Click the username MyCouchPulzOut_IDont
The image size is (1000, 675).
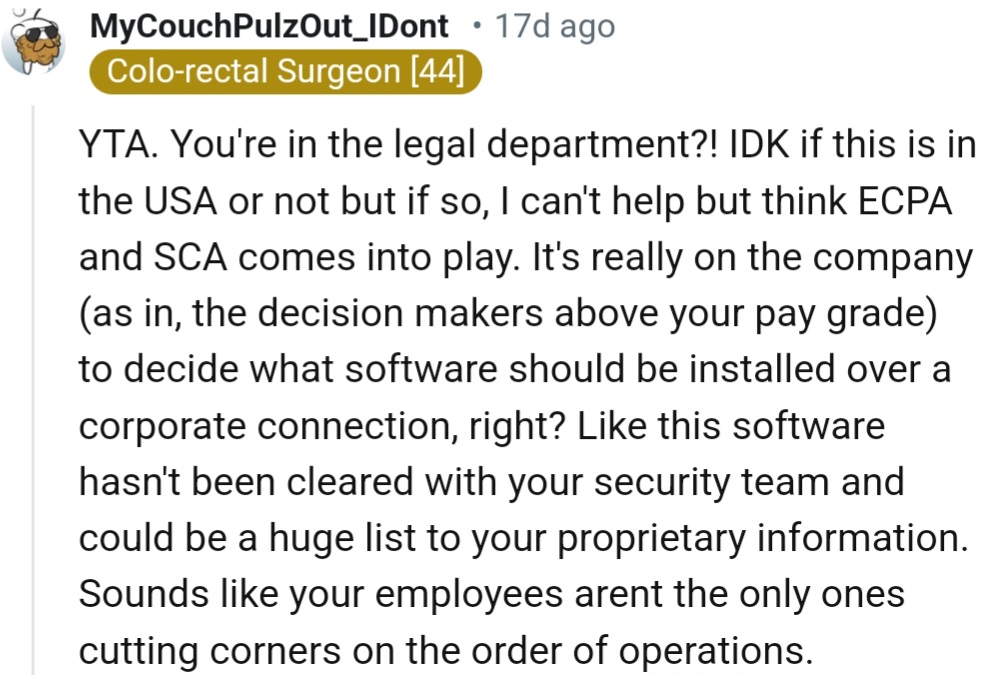pos(268,26)
